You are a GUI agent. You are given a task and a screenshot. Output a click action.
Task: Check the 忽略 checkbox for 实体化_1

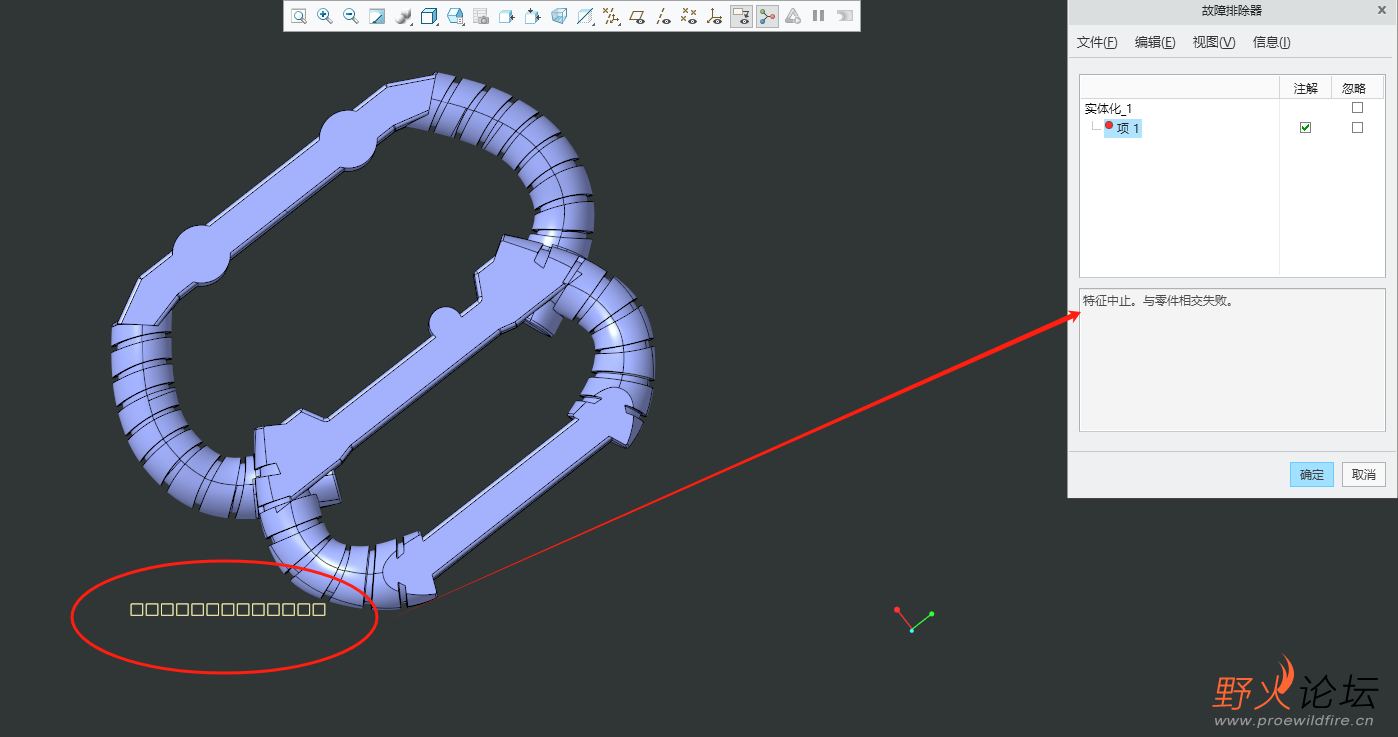pyautogui.click(x=1357, y=108)
